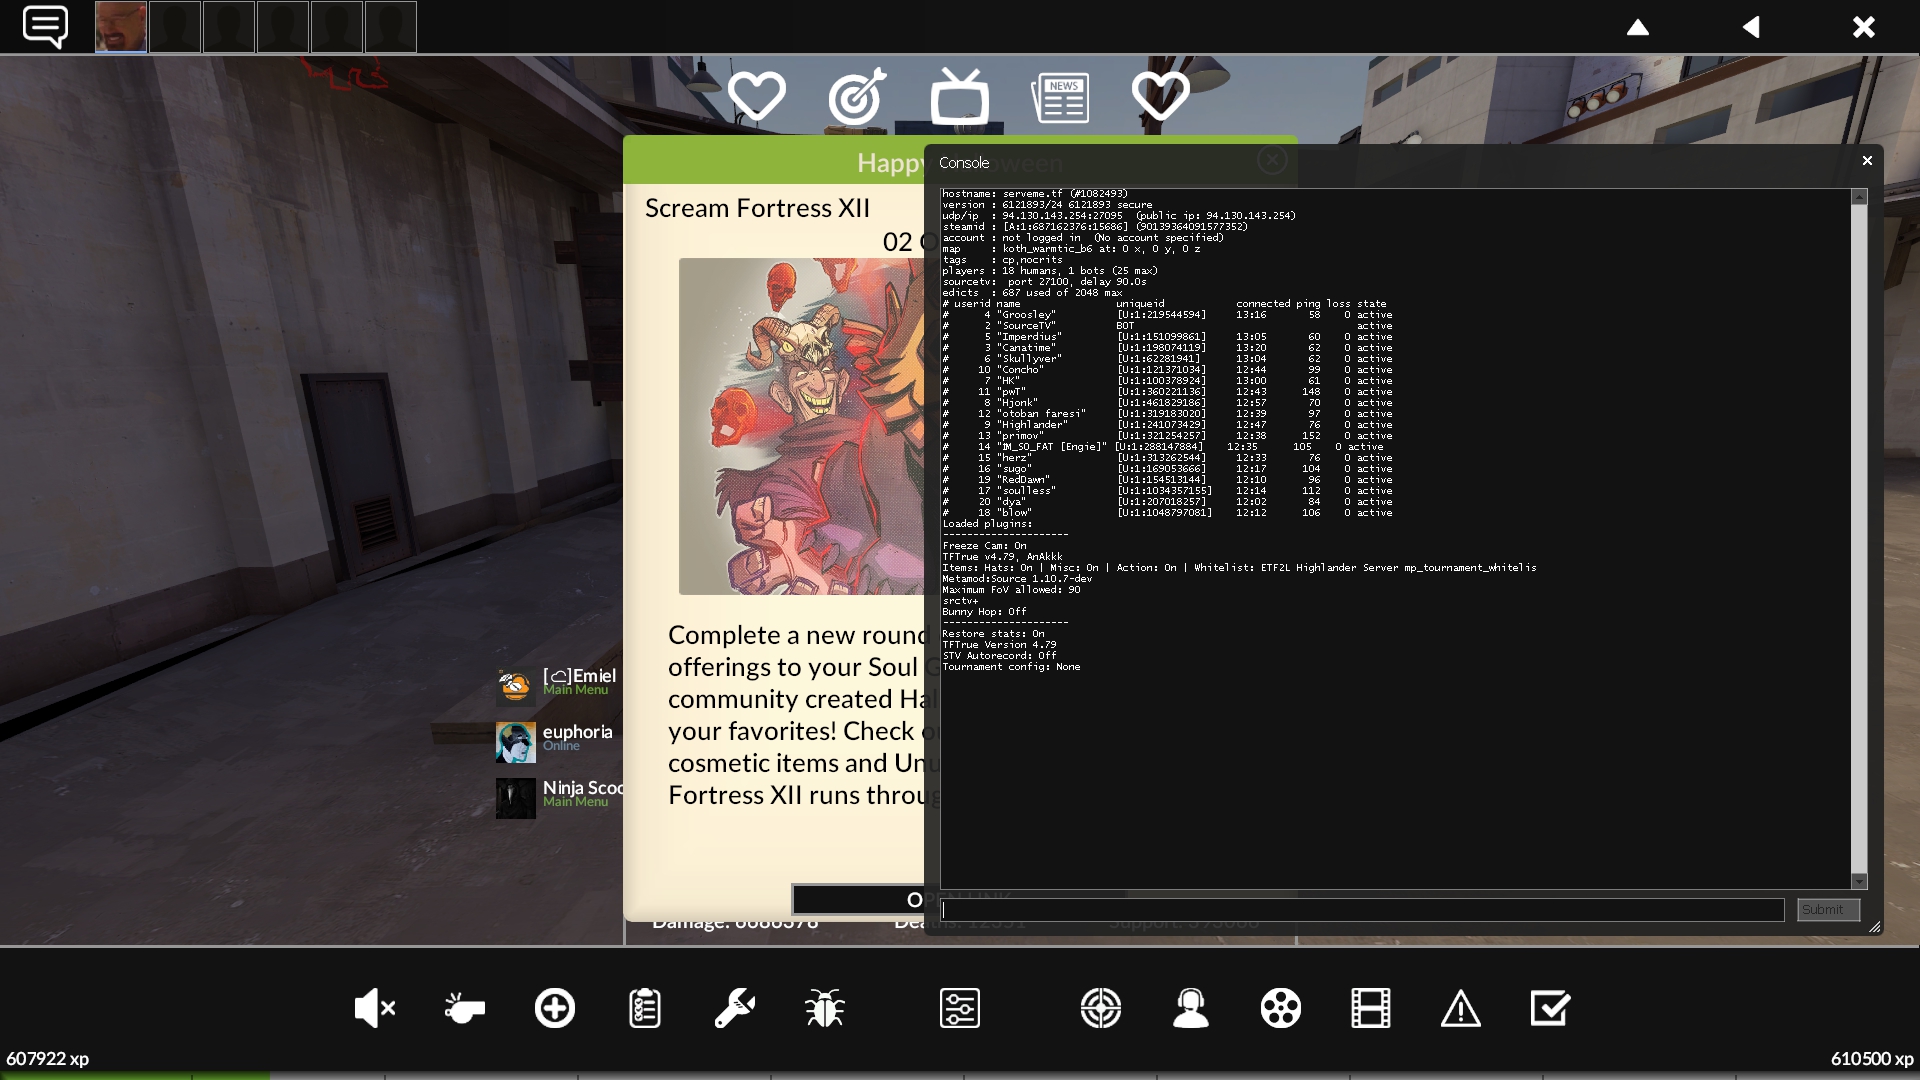Click the Console scrollbar up arrow

1859,197
